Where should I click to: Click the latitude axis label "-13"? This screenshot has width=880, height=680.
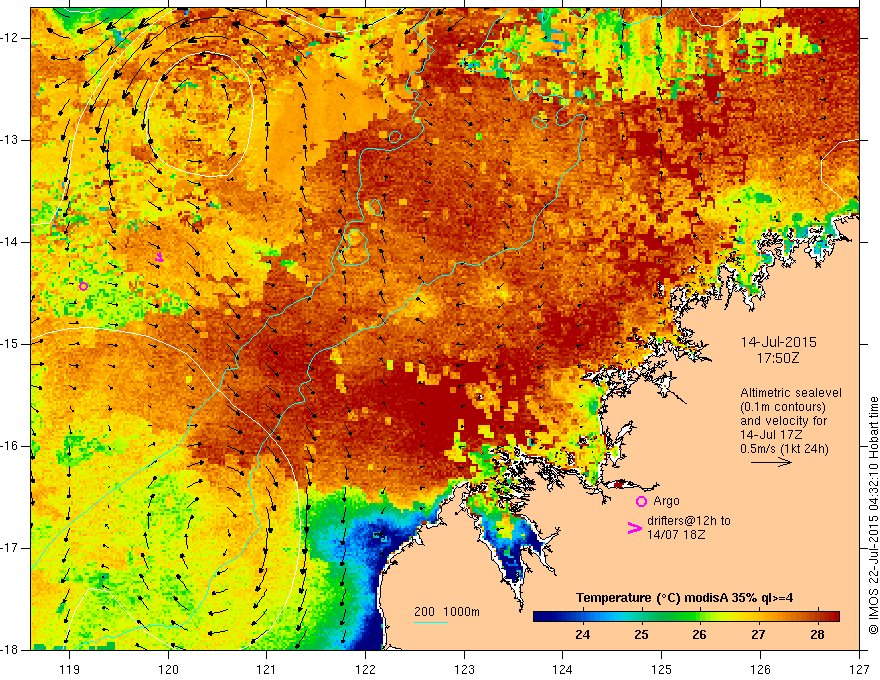[10, 140]
